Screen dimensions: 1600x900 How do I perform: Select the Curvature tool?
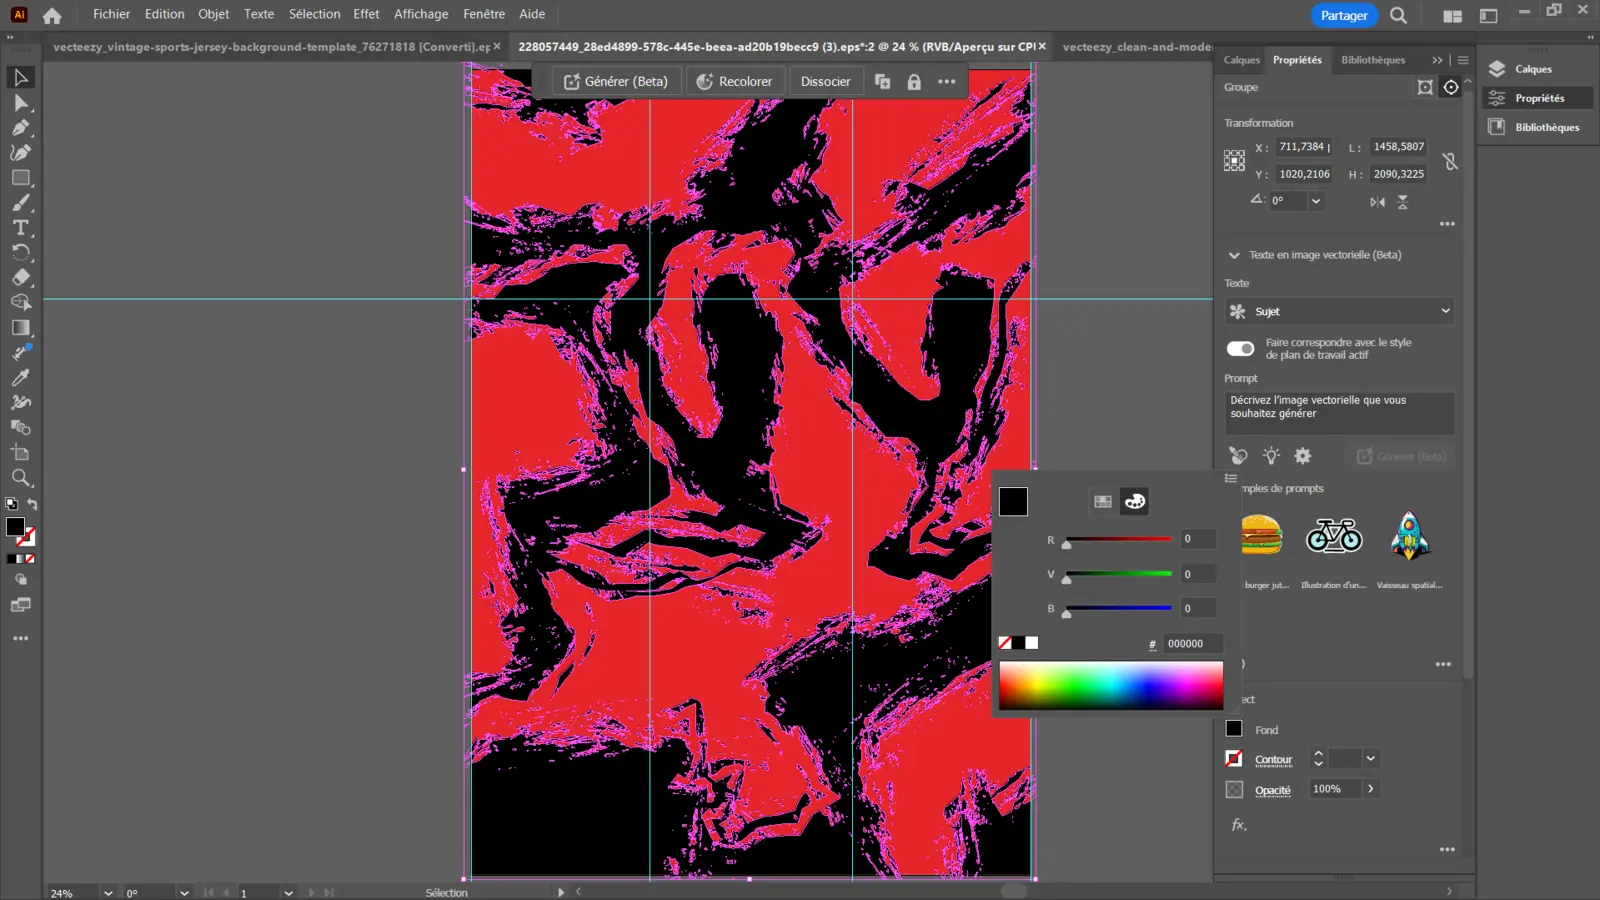pyautogui.click(x=20, y=153)
